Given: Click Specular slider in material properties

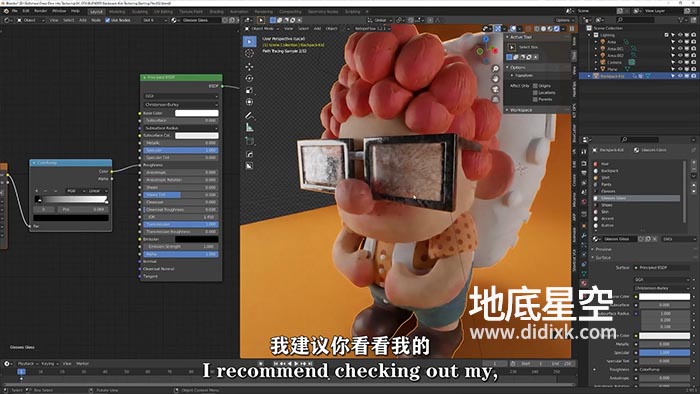Looking at the screenshot, I should pyautogui.click(x=665, y=353).
